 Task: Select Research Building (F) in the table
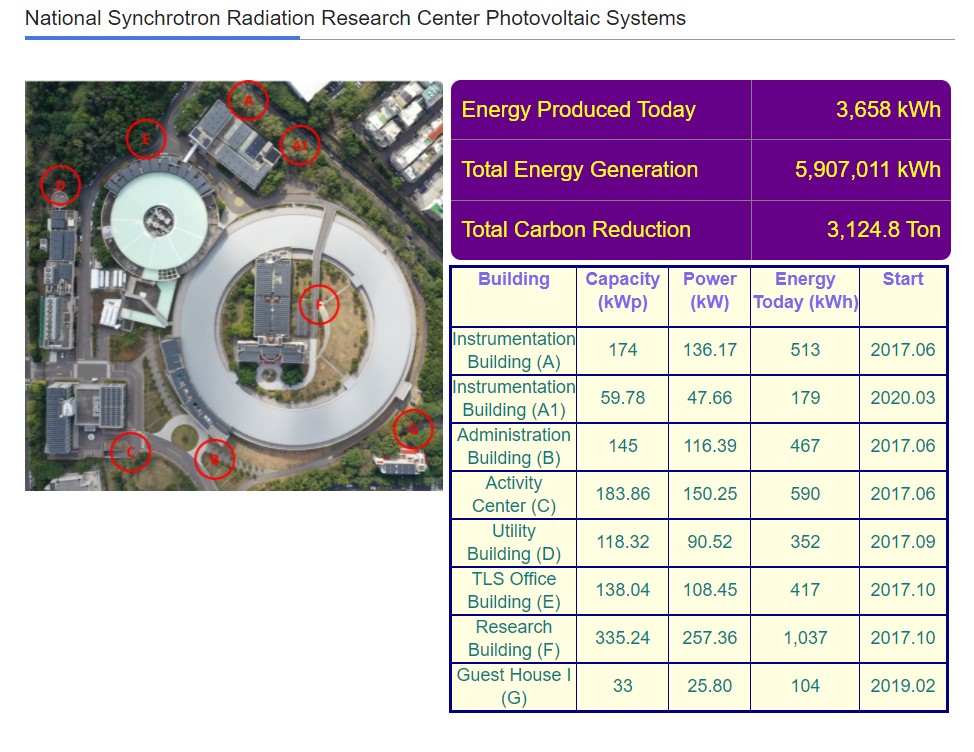pos(513,638)
